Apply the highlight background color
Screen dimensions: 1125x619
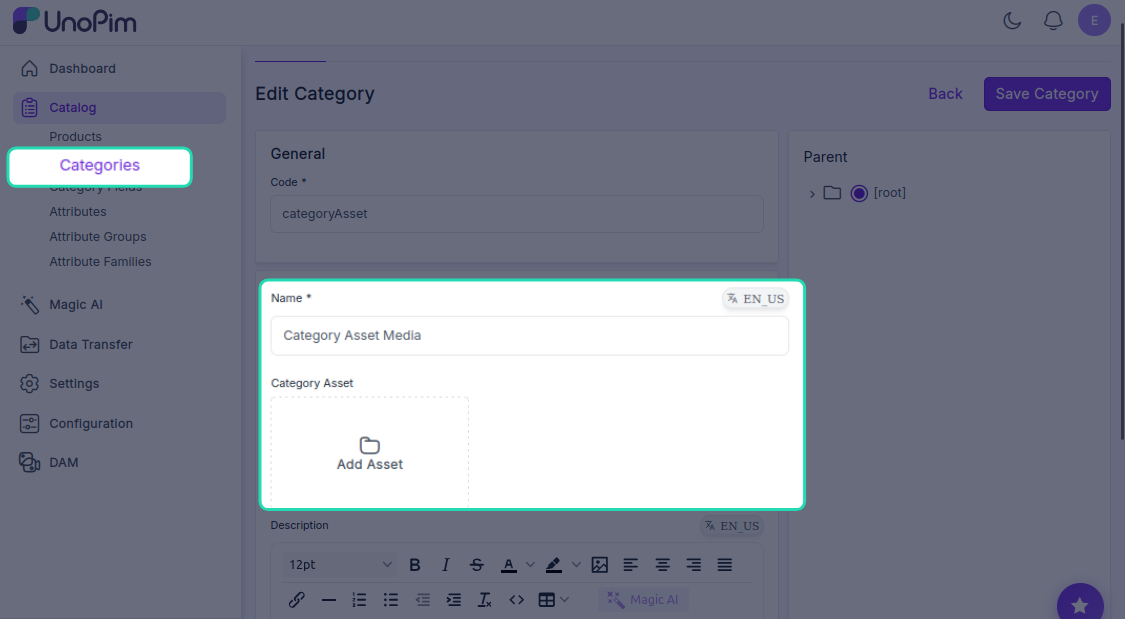pos(553,565)
